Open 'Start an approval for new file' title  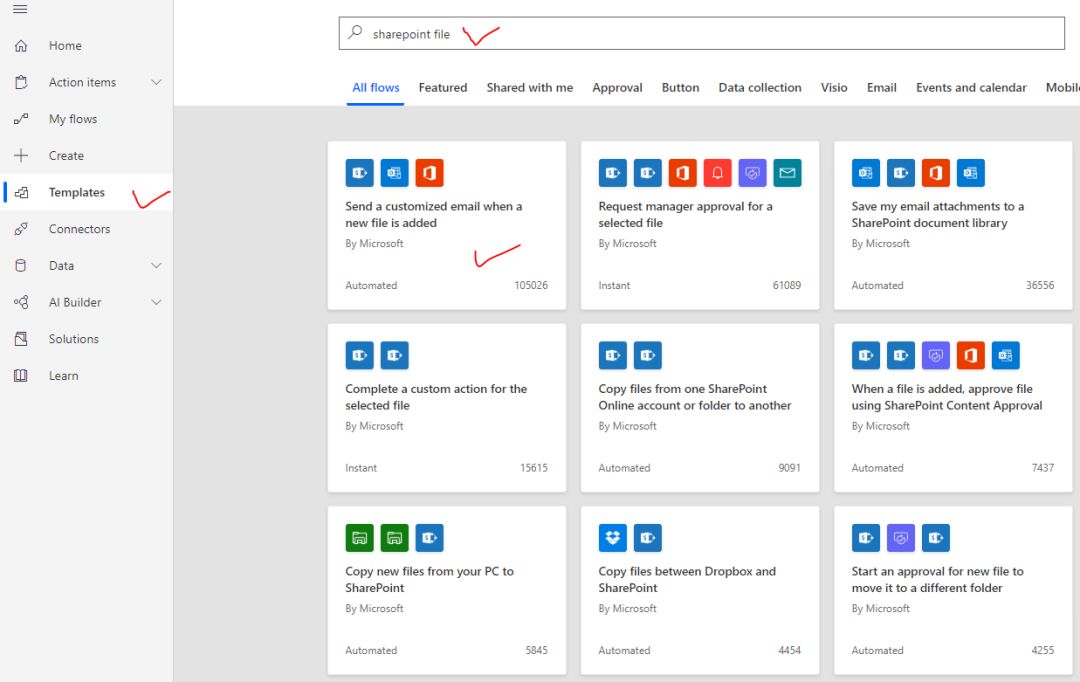point(937,579)
